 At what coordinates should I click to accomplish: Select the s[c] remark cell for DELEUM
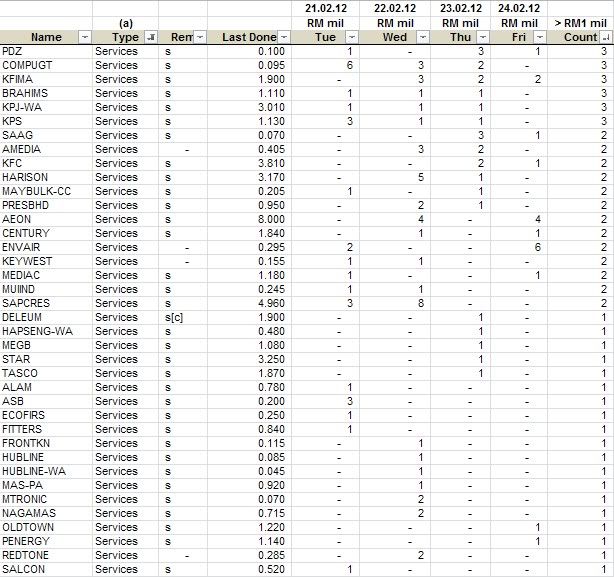pyautogui.click(x=183, y=317)
